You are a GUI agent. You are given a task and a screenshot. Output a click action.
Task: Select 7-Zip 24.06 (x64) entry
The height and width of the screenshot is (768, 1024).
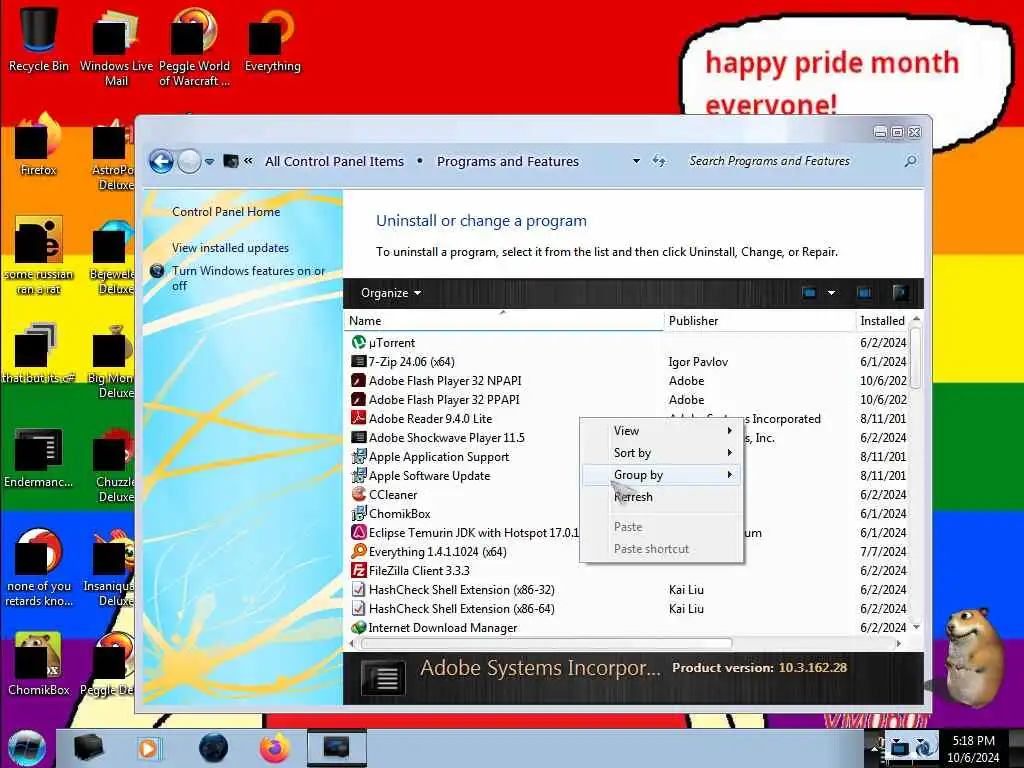[x=411, y=361]
